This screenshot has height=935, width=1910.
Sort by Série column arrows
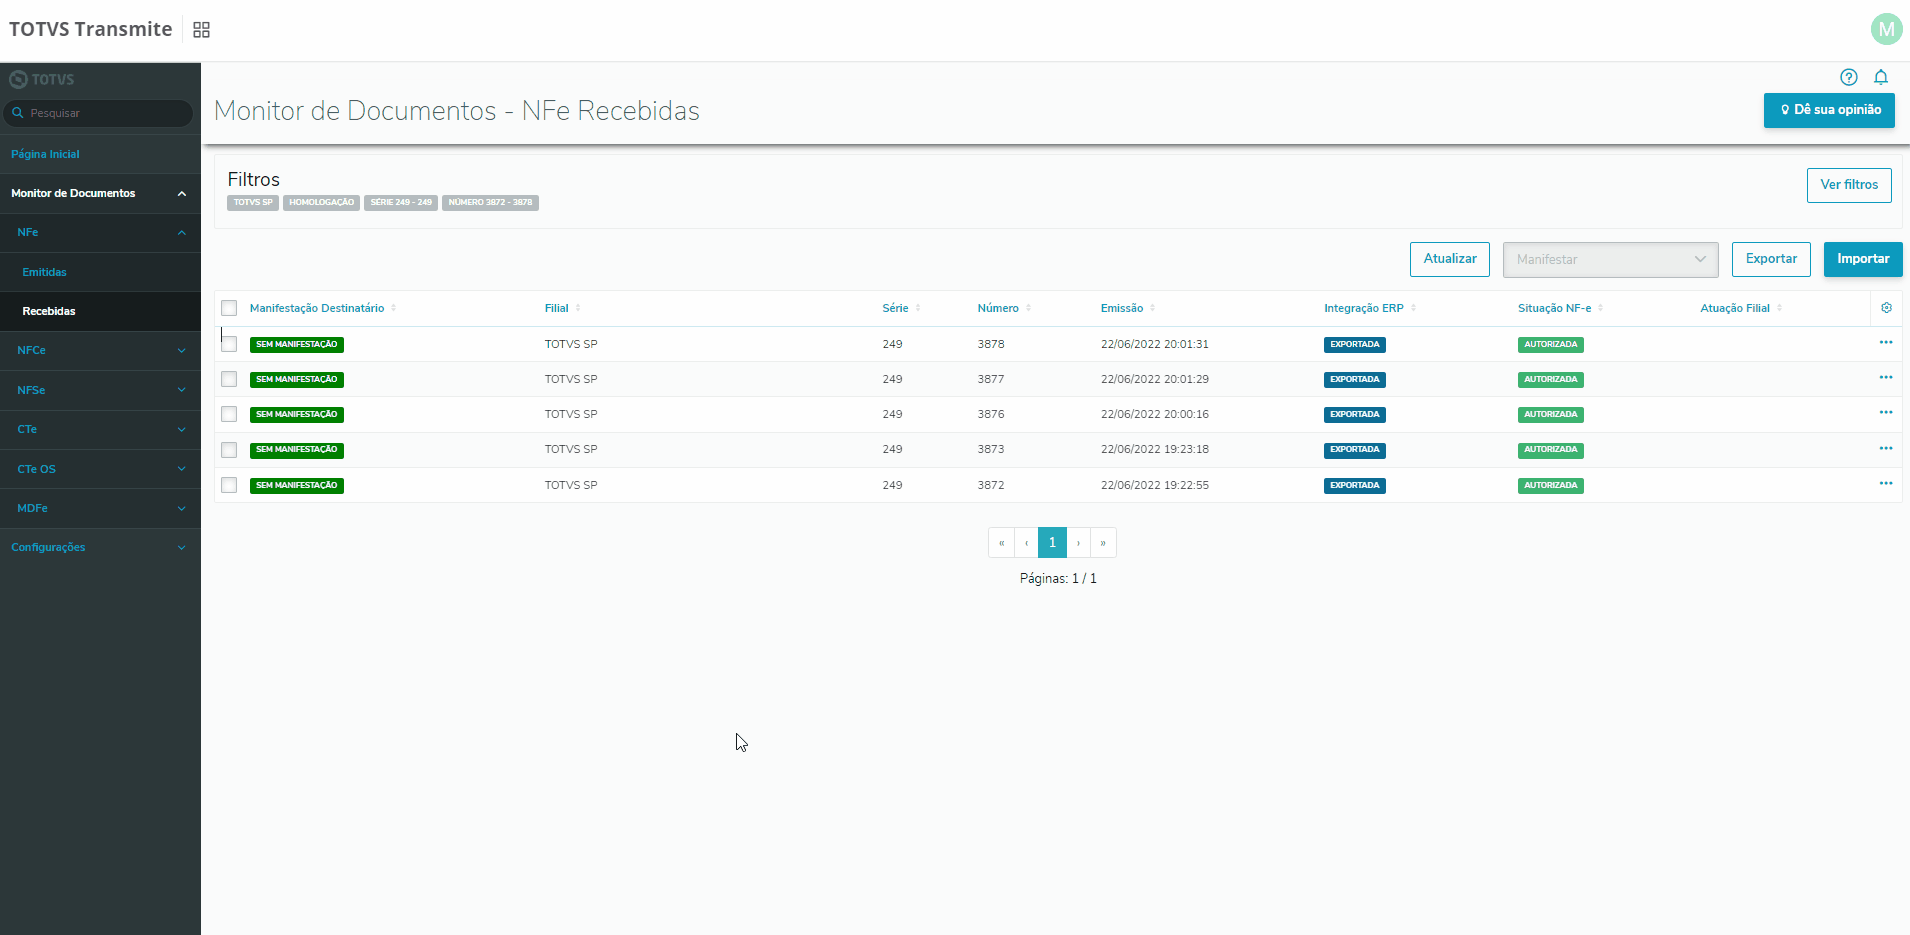(x=918, y=308)
